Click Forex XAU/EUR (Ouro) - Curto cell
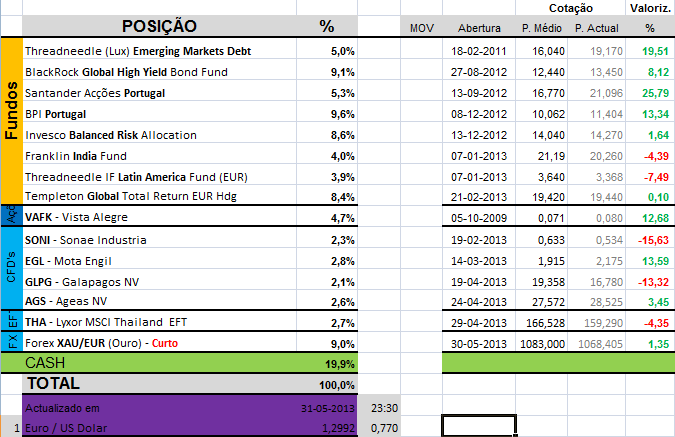 click(159, 343)
